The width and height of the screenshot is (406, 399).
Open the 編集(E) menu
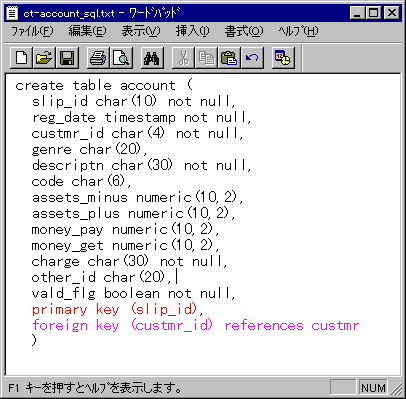click(x=87, y=31)
